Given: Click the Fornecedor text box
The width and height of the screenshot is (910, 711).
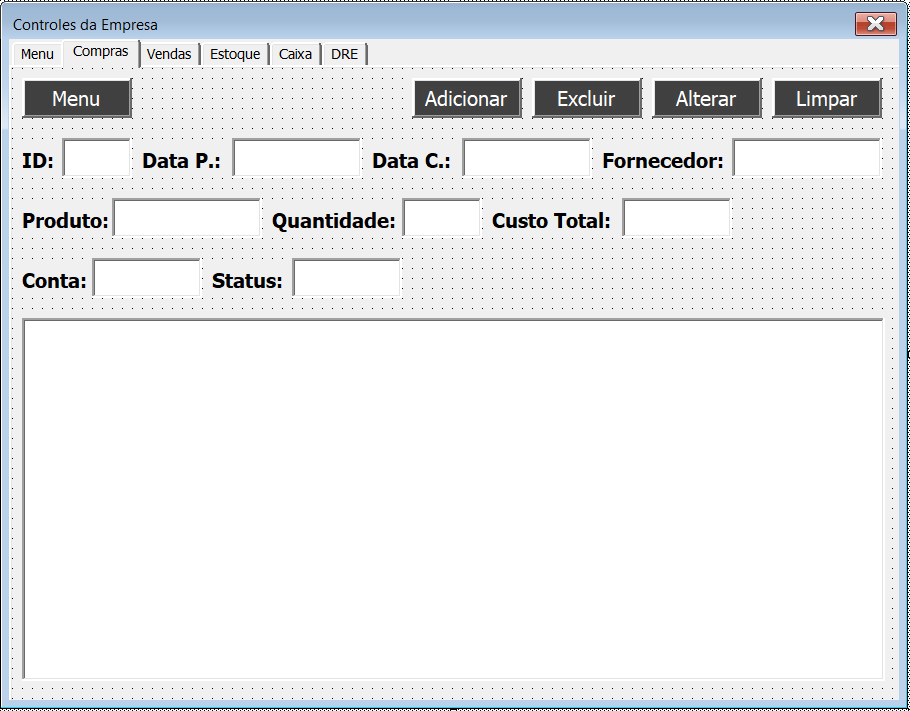Looking at the screenshot, I should point(807,157).
